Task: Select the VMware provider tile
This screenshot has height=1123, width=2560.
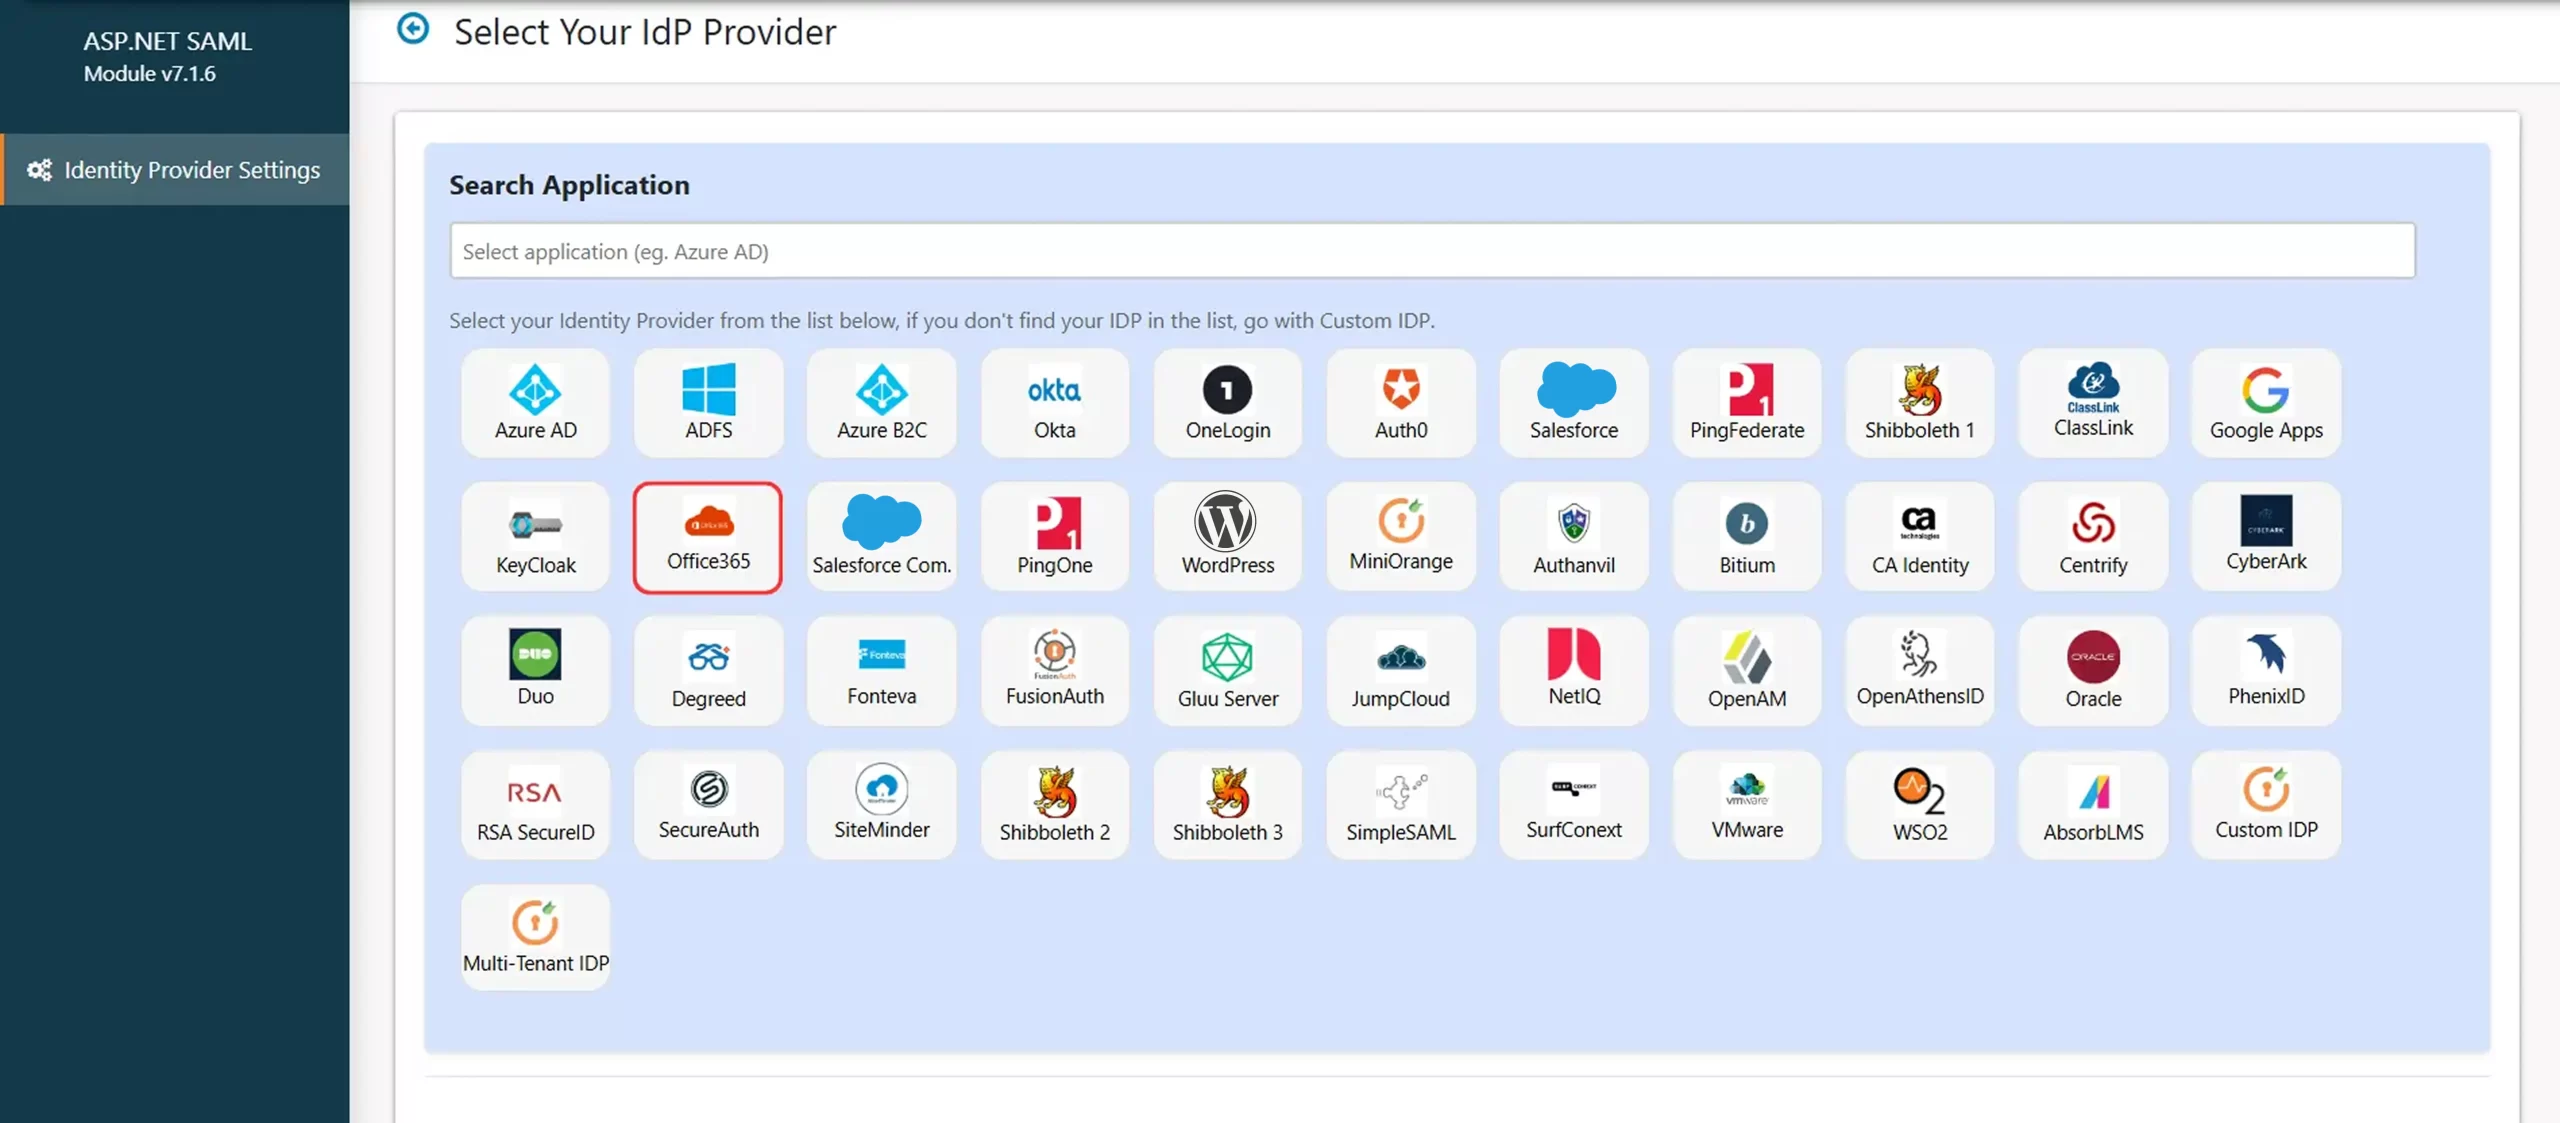Action: (x=1746, y=805)
